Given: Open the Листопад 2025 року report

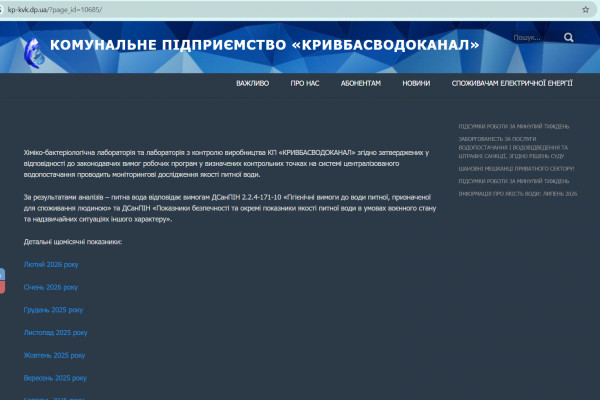Looking at the screenshot, I should [55, 333].
